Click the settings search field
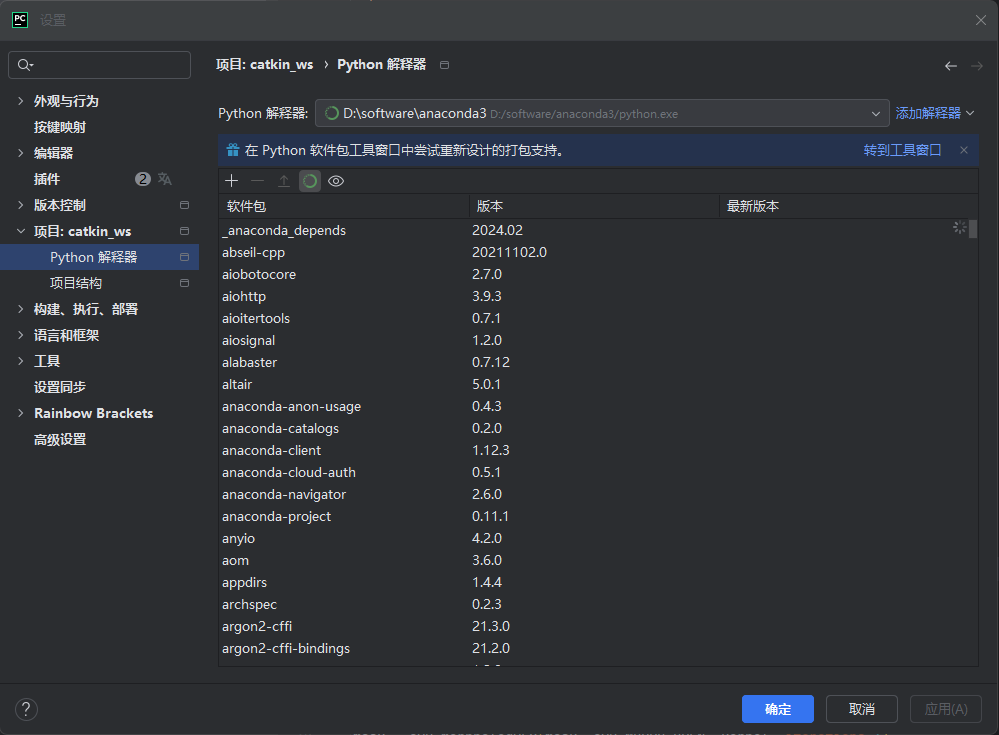The image size is (999, 735). (100, 65)
